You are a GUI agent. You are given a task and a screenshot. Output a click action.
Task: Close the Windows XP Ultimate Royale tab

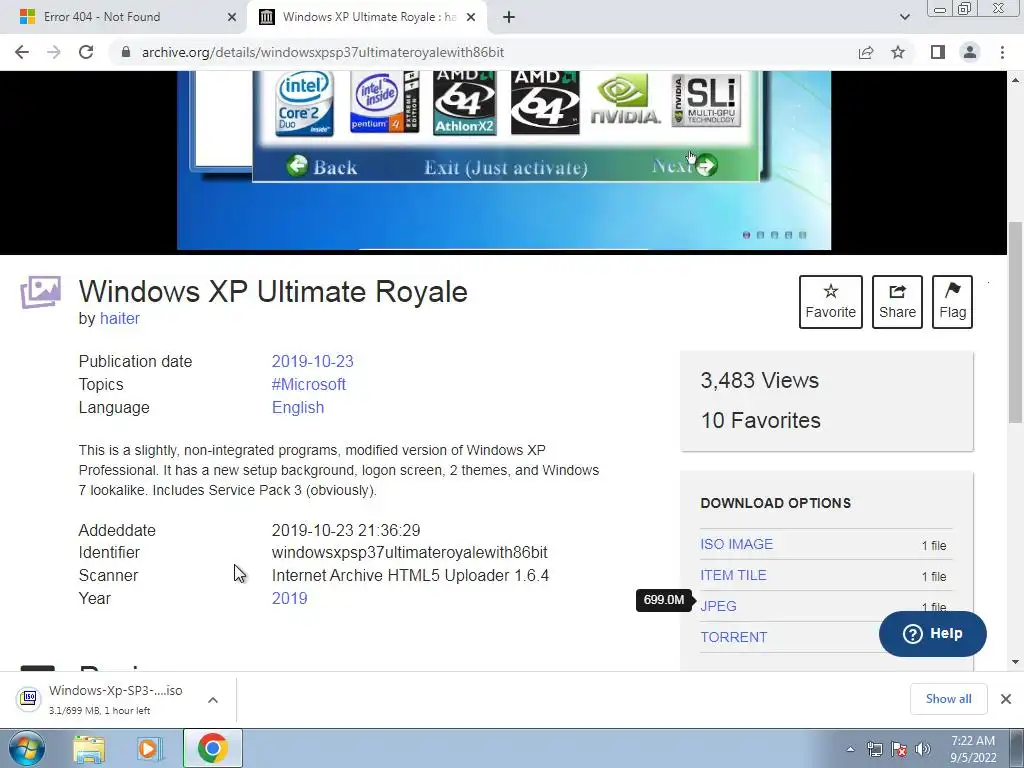(x=471, y=17)
